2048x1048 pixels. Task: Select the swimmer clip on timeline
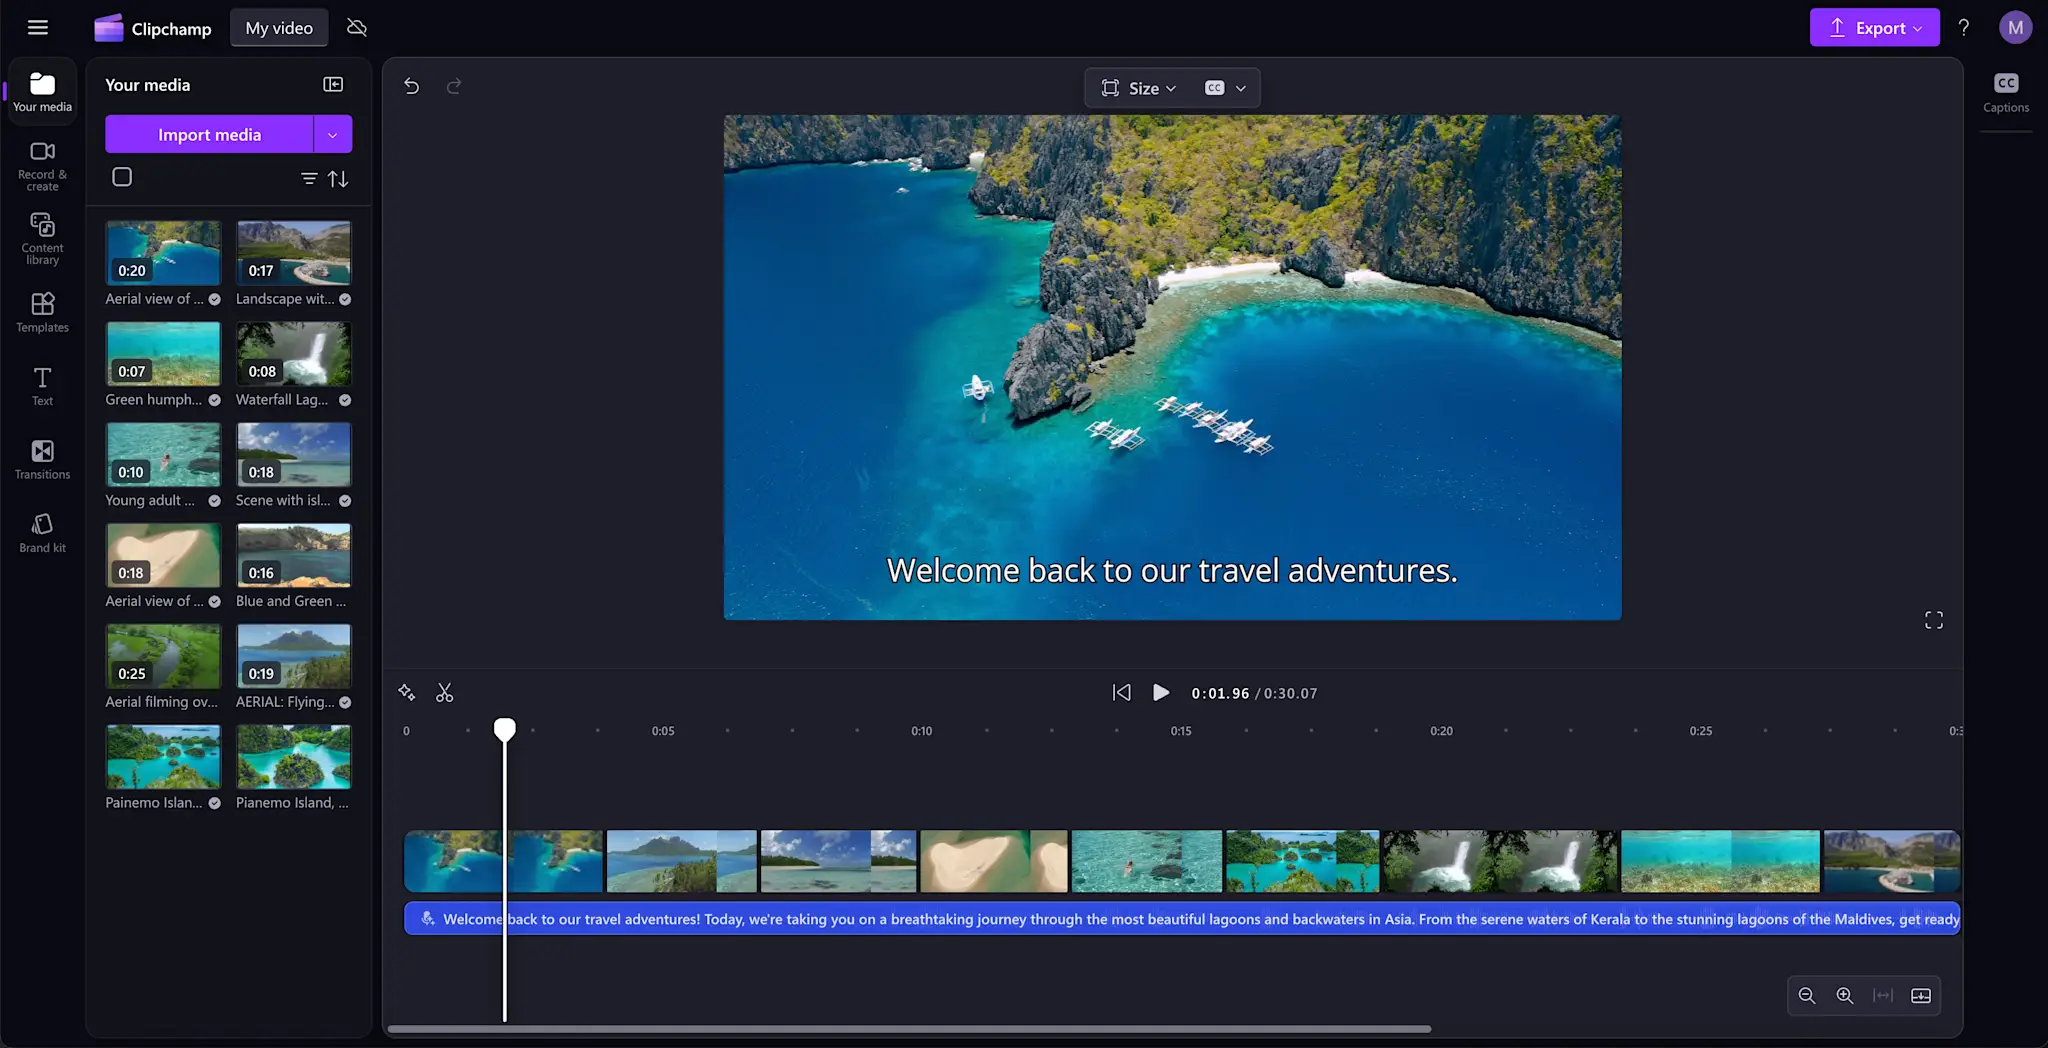(1147, 861)
